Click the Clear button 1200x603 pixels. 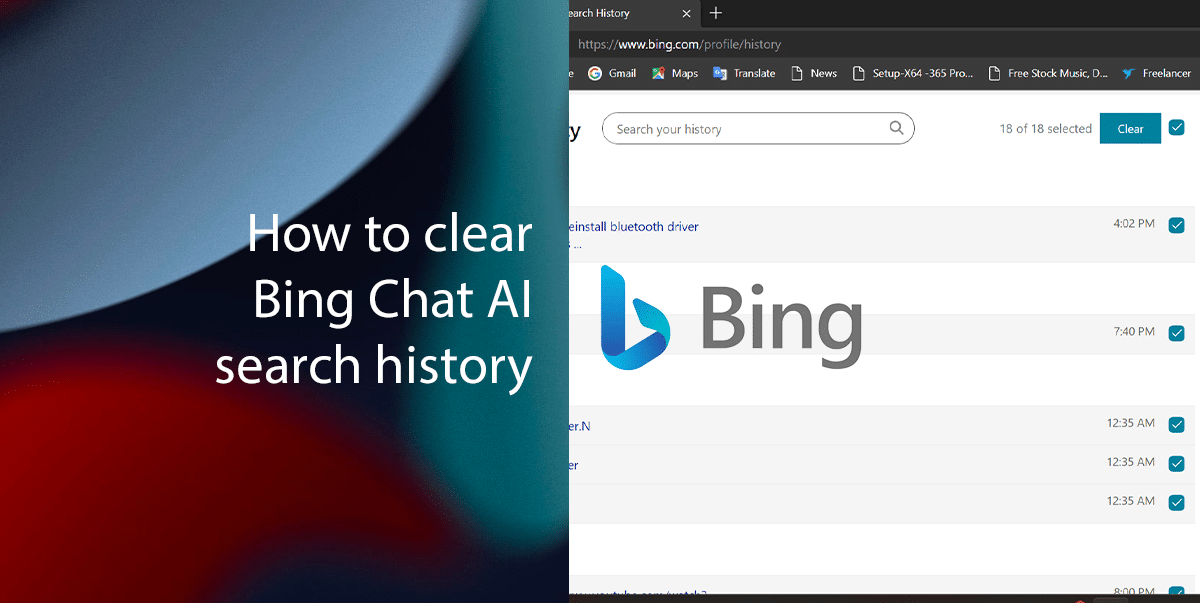coord(1130,129)
